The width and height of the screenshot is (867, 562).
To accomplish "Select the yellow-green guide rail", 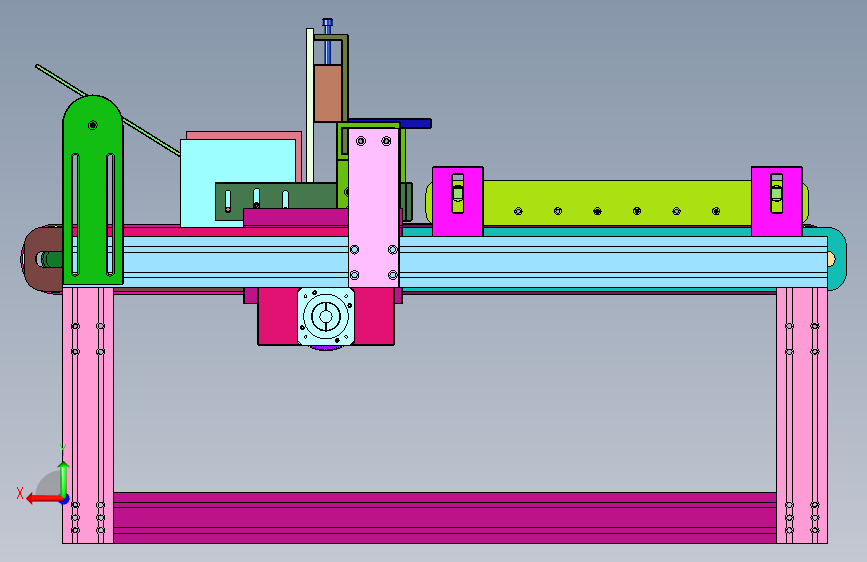I will point(617,202).
